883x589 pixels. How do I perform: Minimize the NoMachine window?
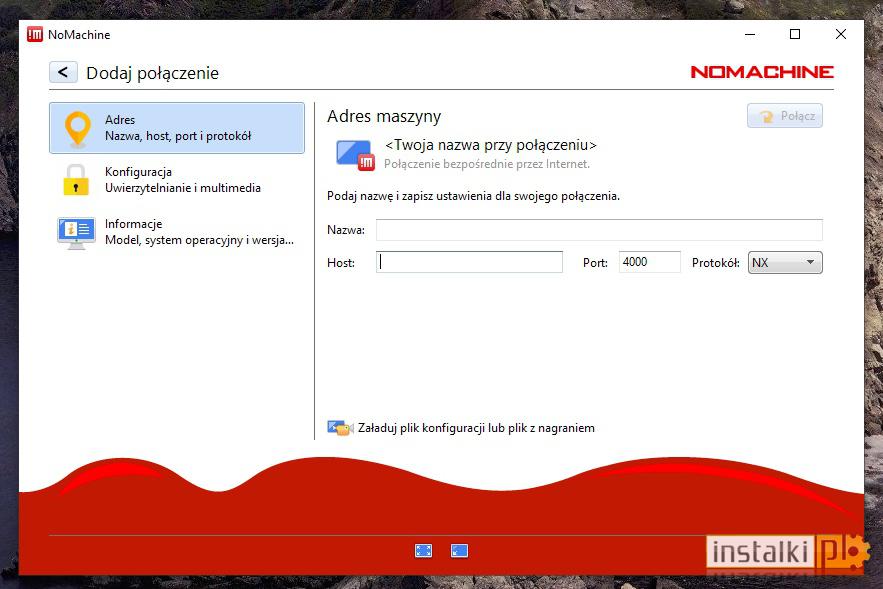tap(750, 34)
